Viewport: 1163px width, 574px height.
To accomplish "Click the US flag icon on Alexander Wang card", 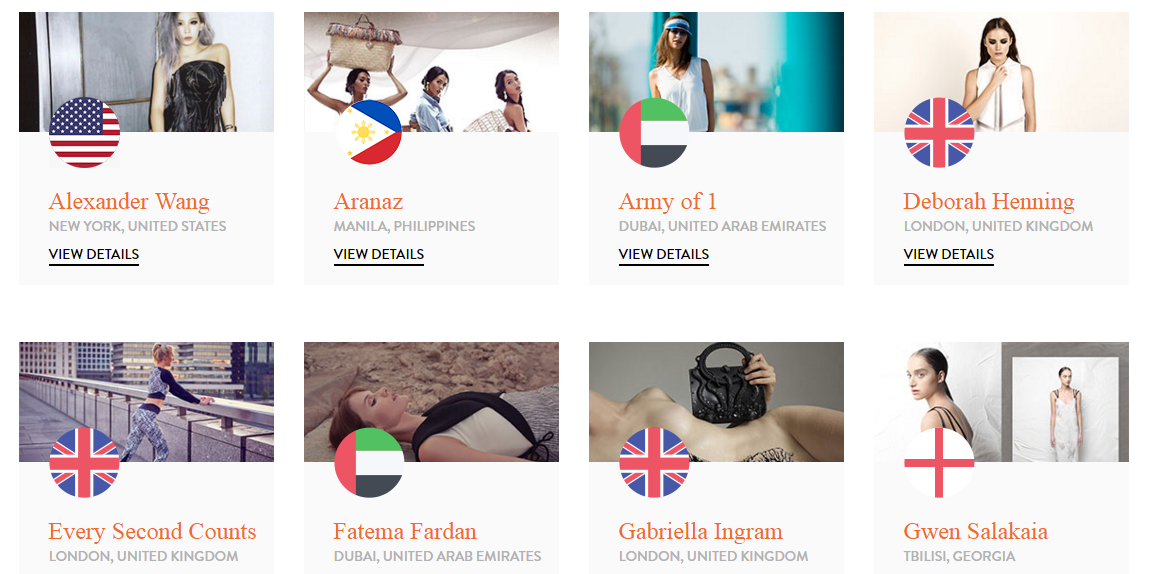I will coord(85,132).
